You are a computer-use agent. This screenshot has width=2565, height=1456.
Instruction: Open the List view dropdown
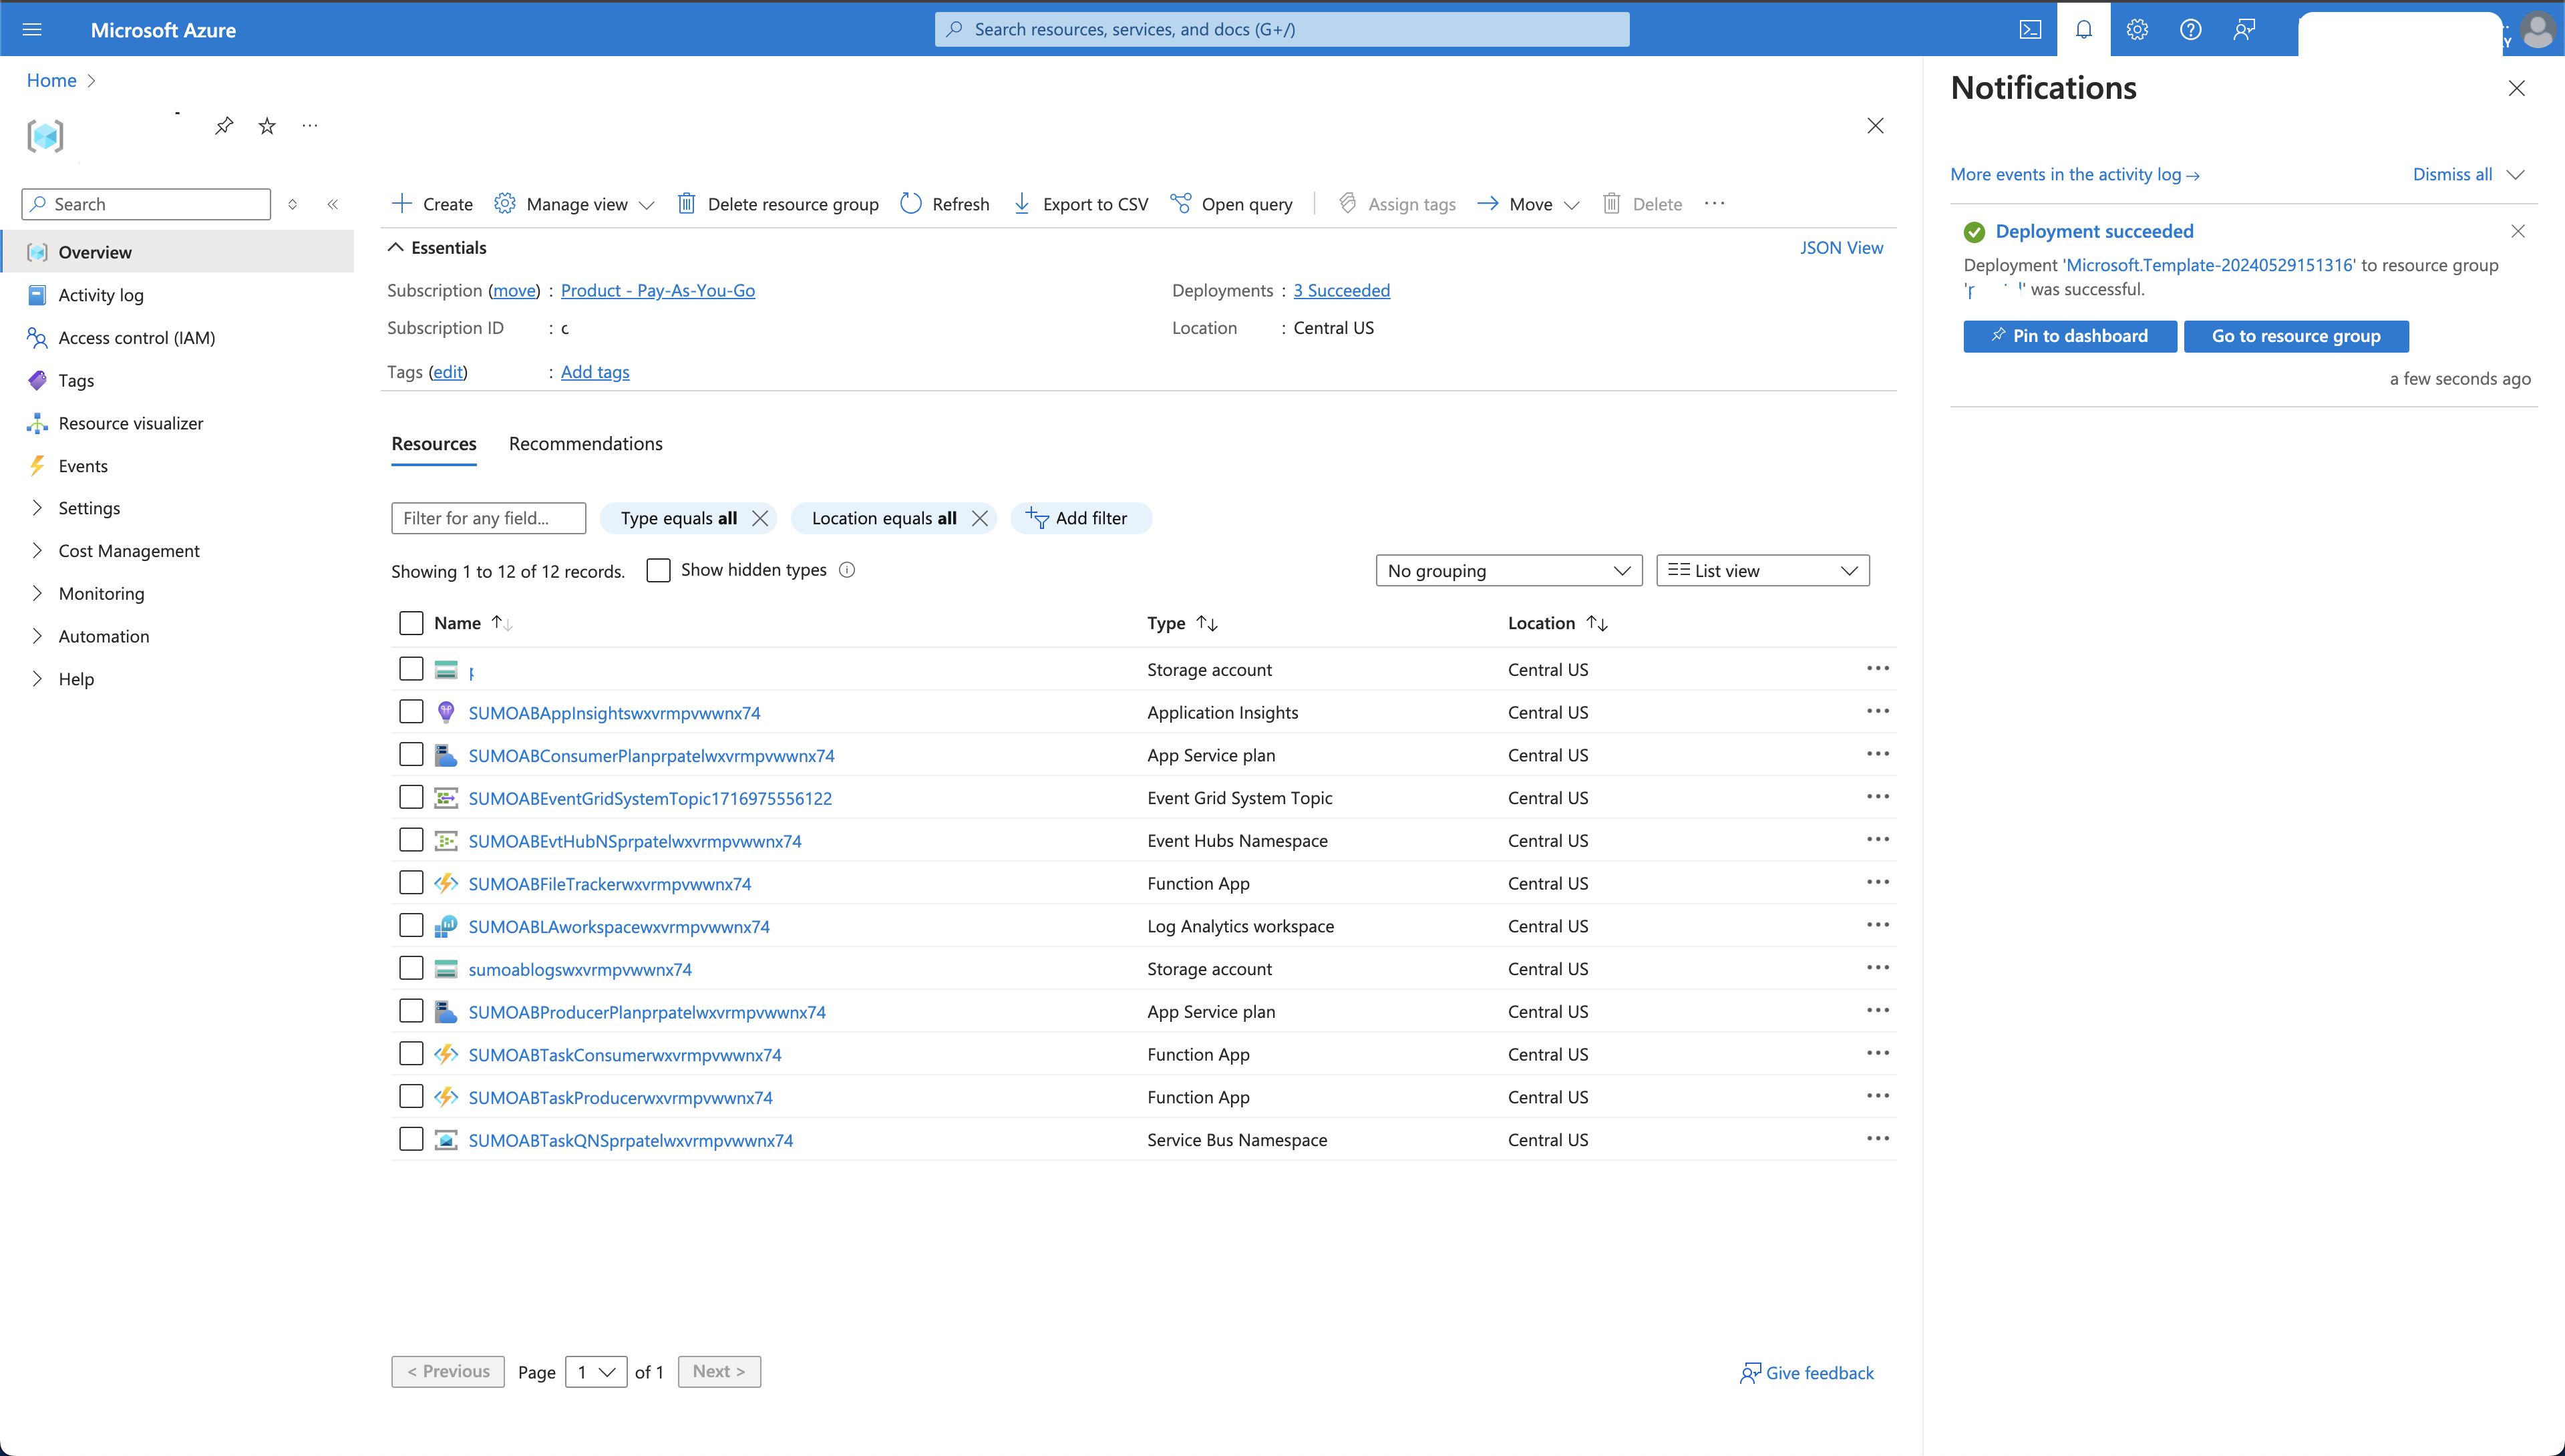1762,570
